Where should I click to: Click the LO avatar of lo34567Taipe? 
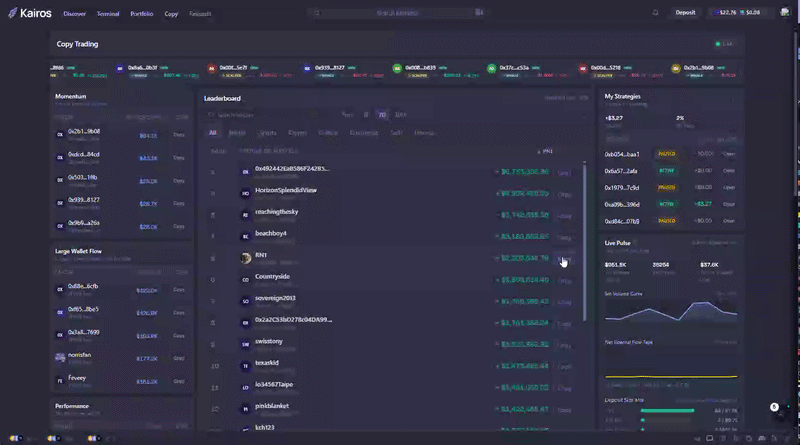245,387
